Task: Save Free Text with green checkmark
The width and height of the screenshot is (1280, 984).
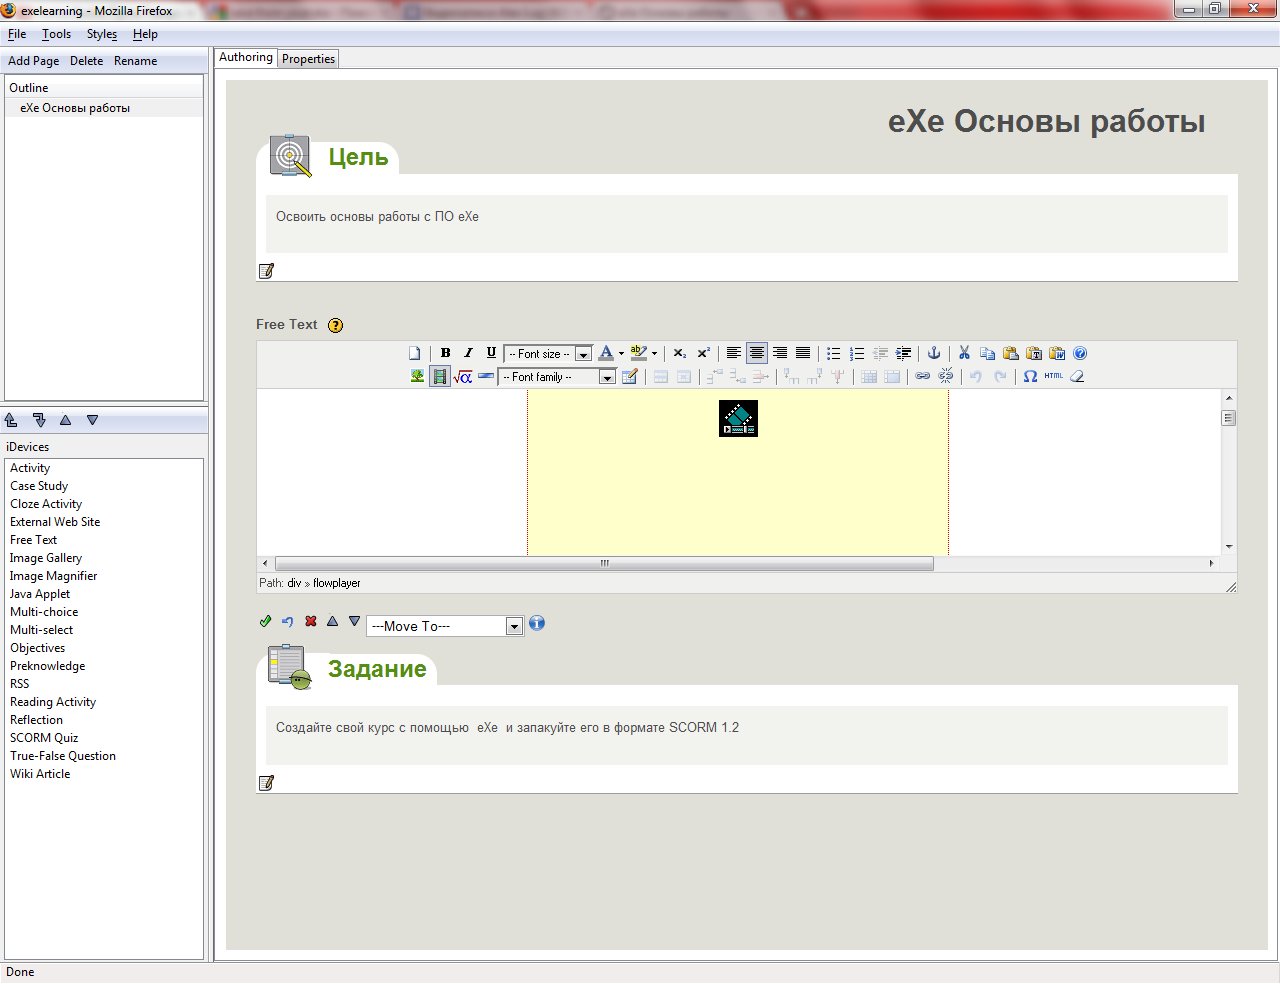Action: coord(265,621)
